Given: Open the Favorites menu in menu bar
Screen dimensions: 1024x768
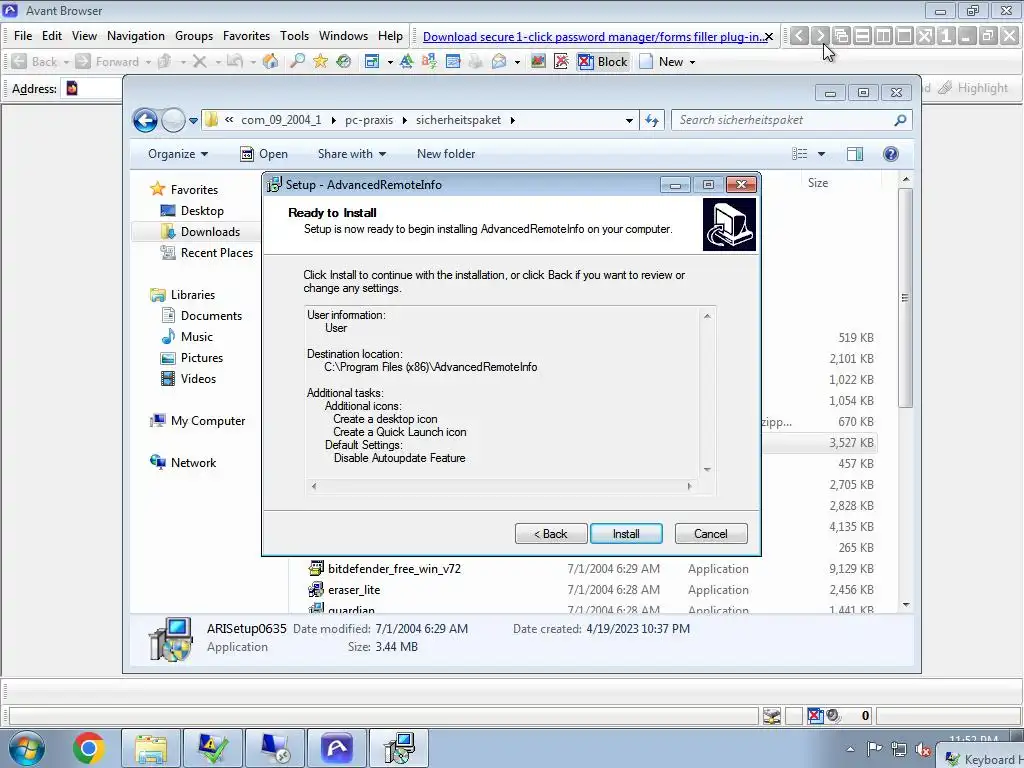Looking at the screenshot, I should [x=246, y=36].
